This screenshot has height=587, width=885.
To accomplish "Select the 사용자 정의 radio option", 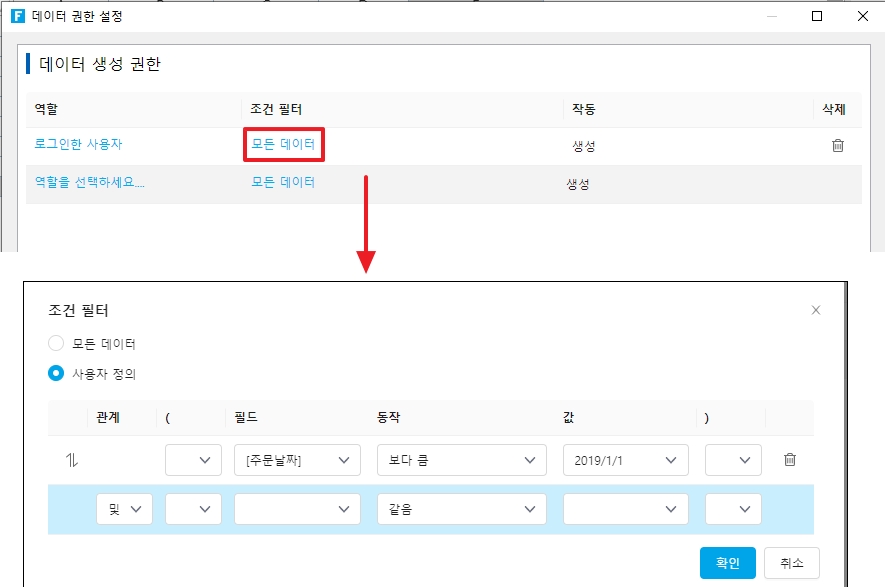I will [57, 374].
